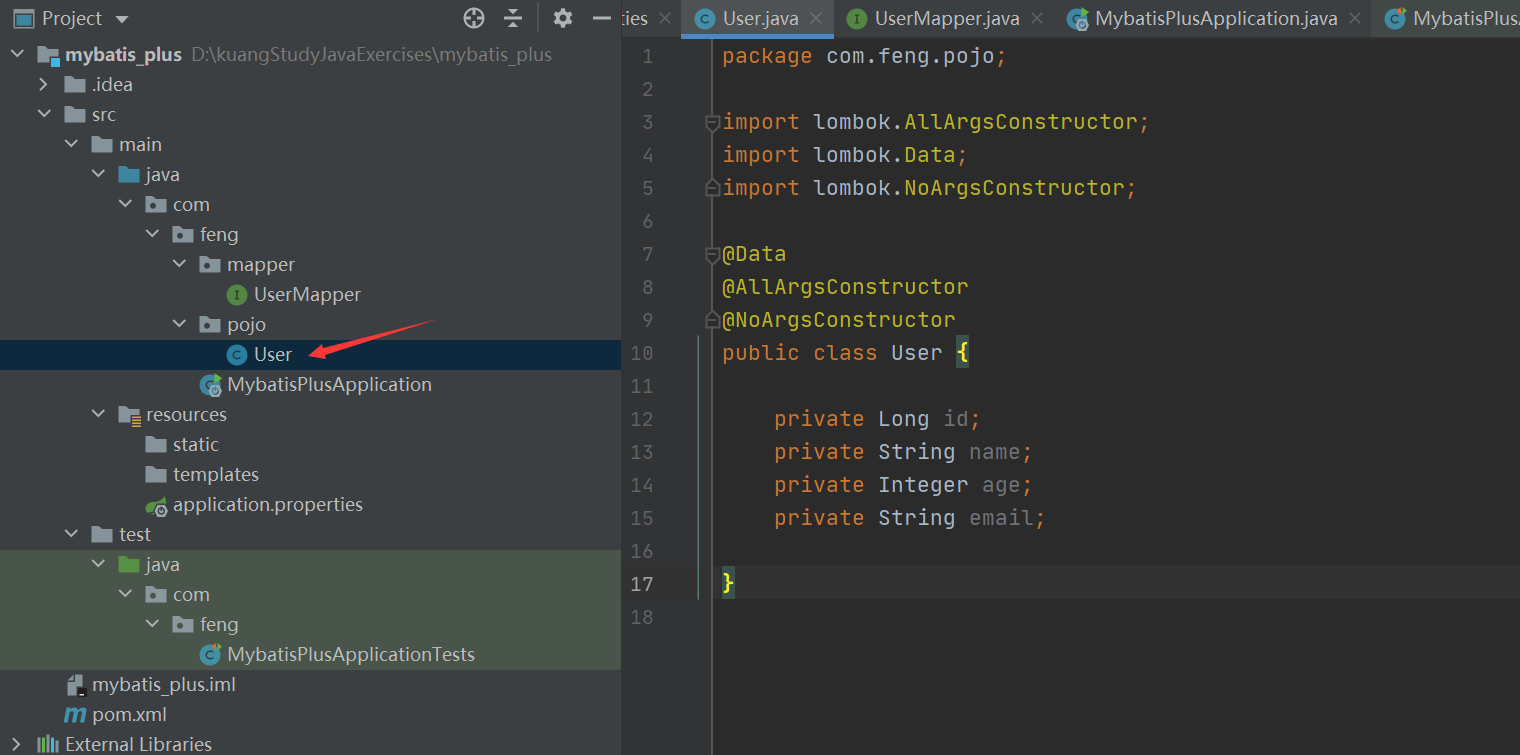Collapse the pojo package
The width and height of the screenshot is (1520, 755).
(x=179, y=324)
